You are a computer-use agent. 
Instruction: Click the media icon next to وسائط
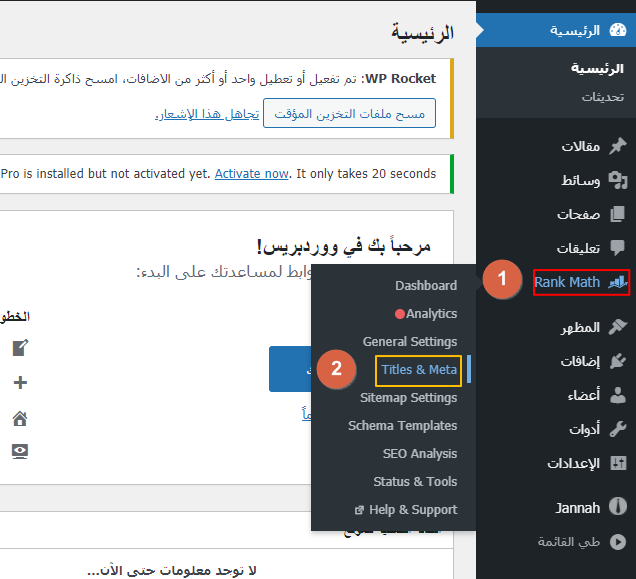(617, 180)
